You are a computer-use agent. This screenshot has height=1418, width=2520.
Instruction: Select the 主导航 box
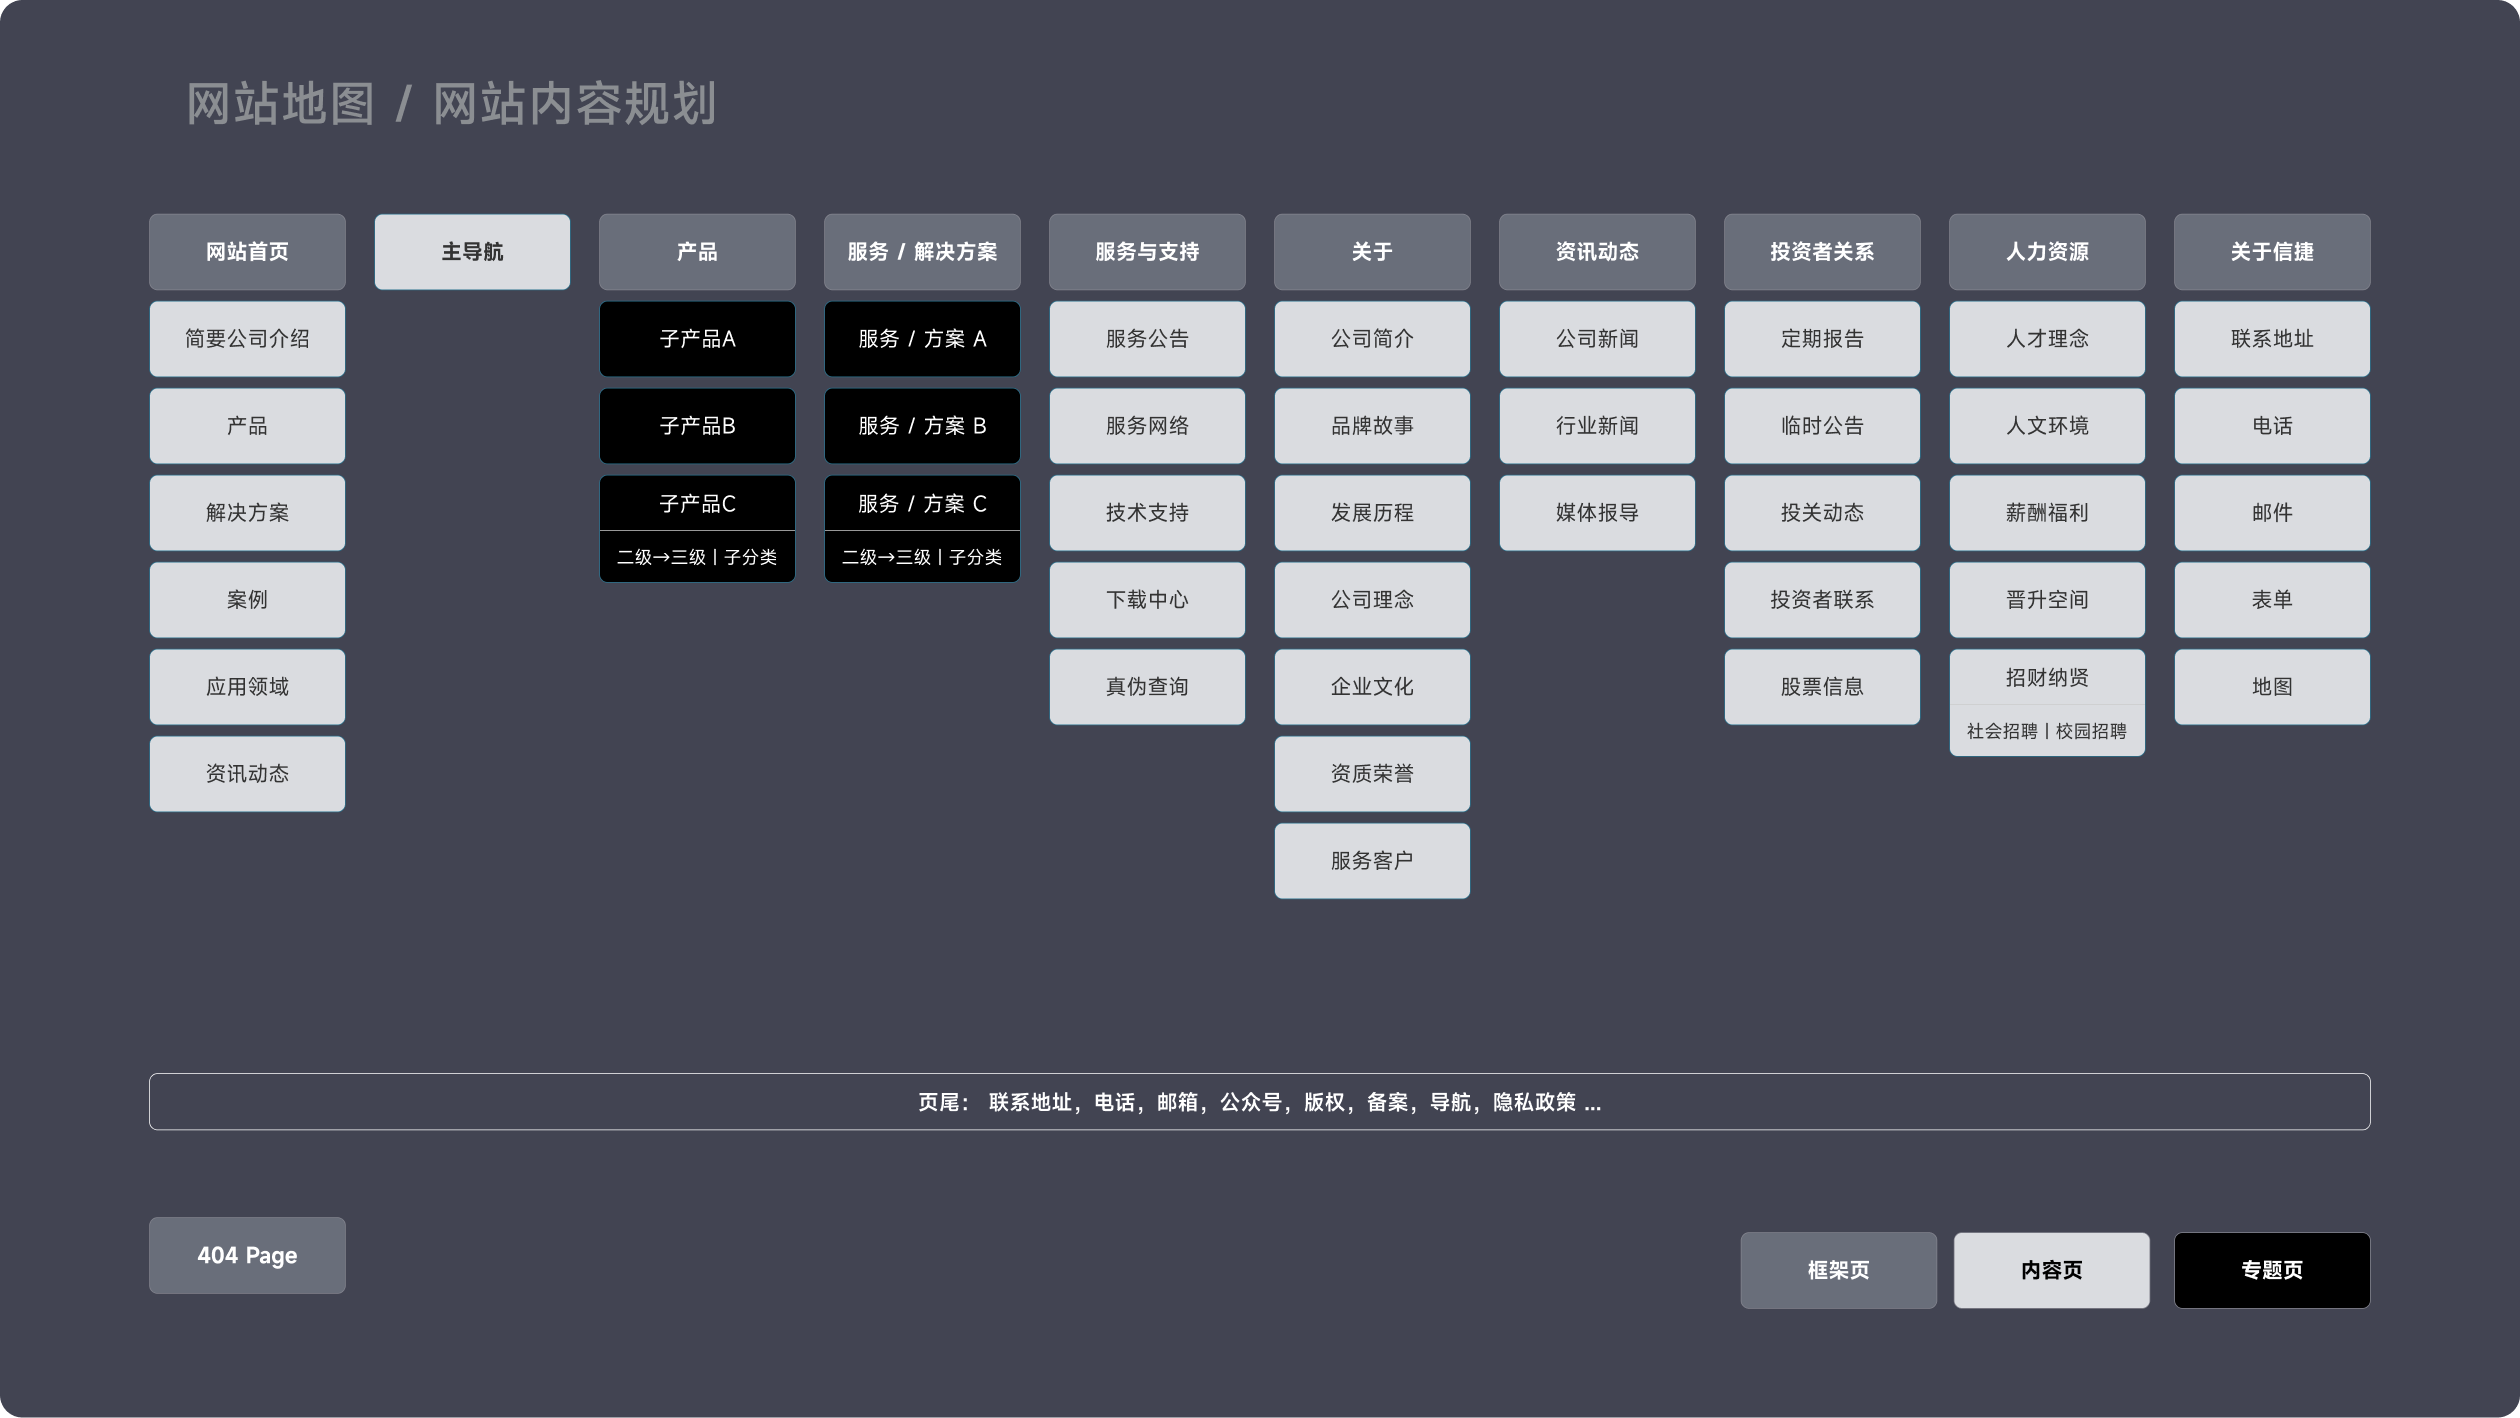pos(472,252)
